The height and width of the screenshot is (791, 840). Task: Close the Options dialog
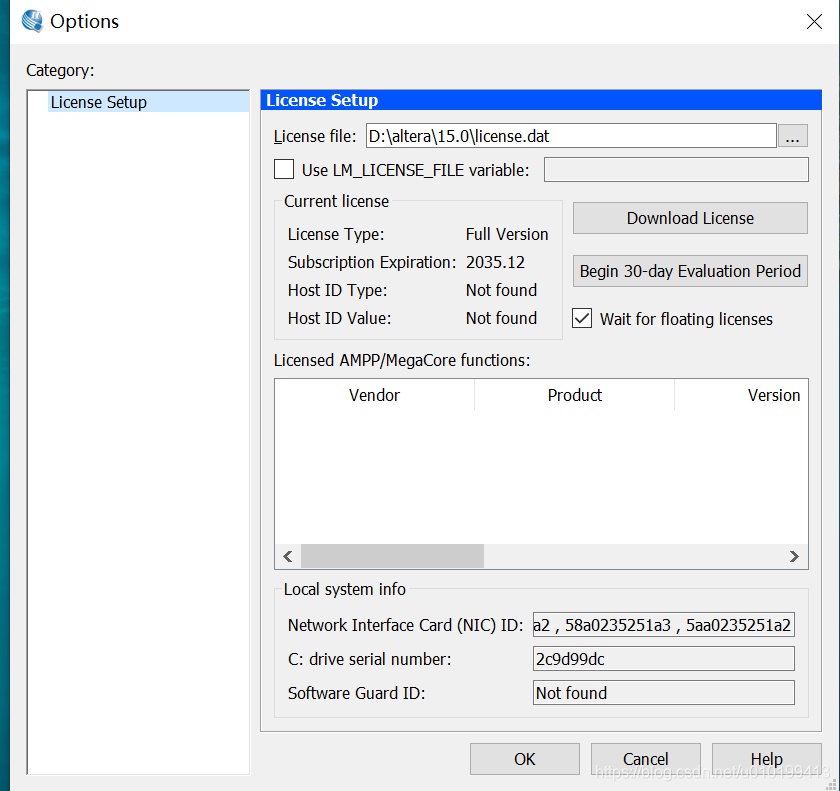tap(814, 21)
